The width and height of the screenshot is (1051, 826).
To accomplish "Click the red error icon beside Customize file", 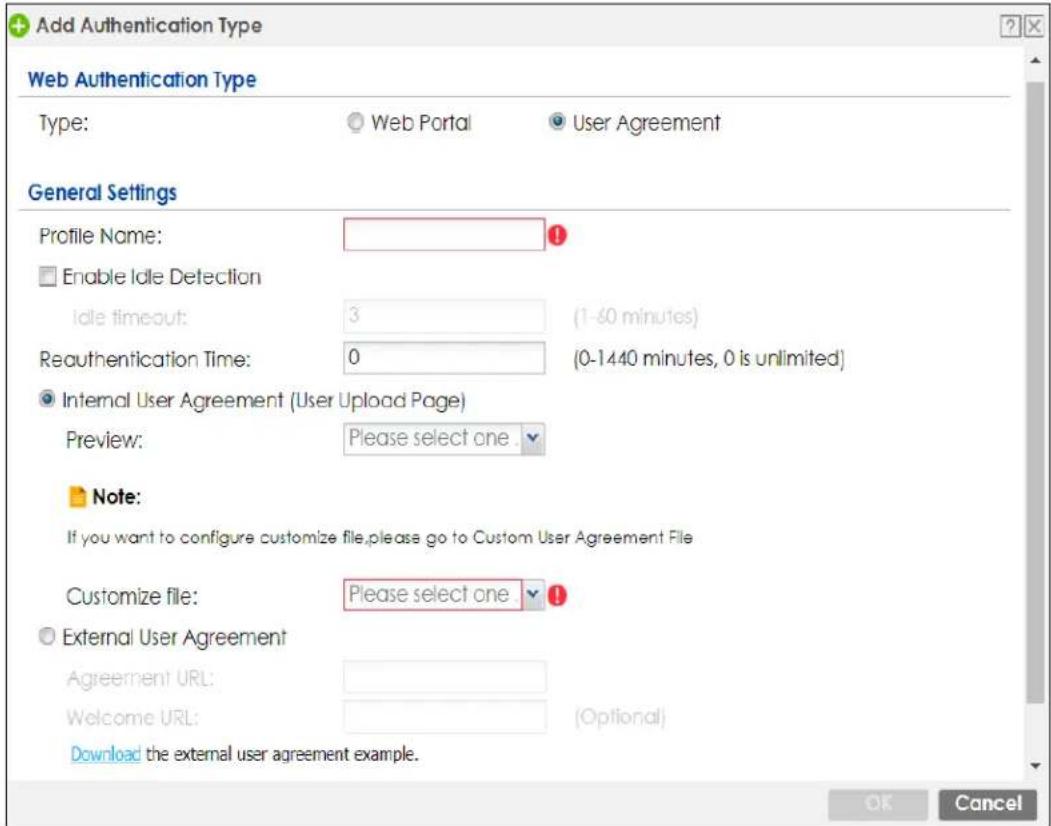I will pos(558,595).
